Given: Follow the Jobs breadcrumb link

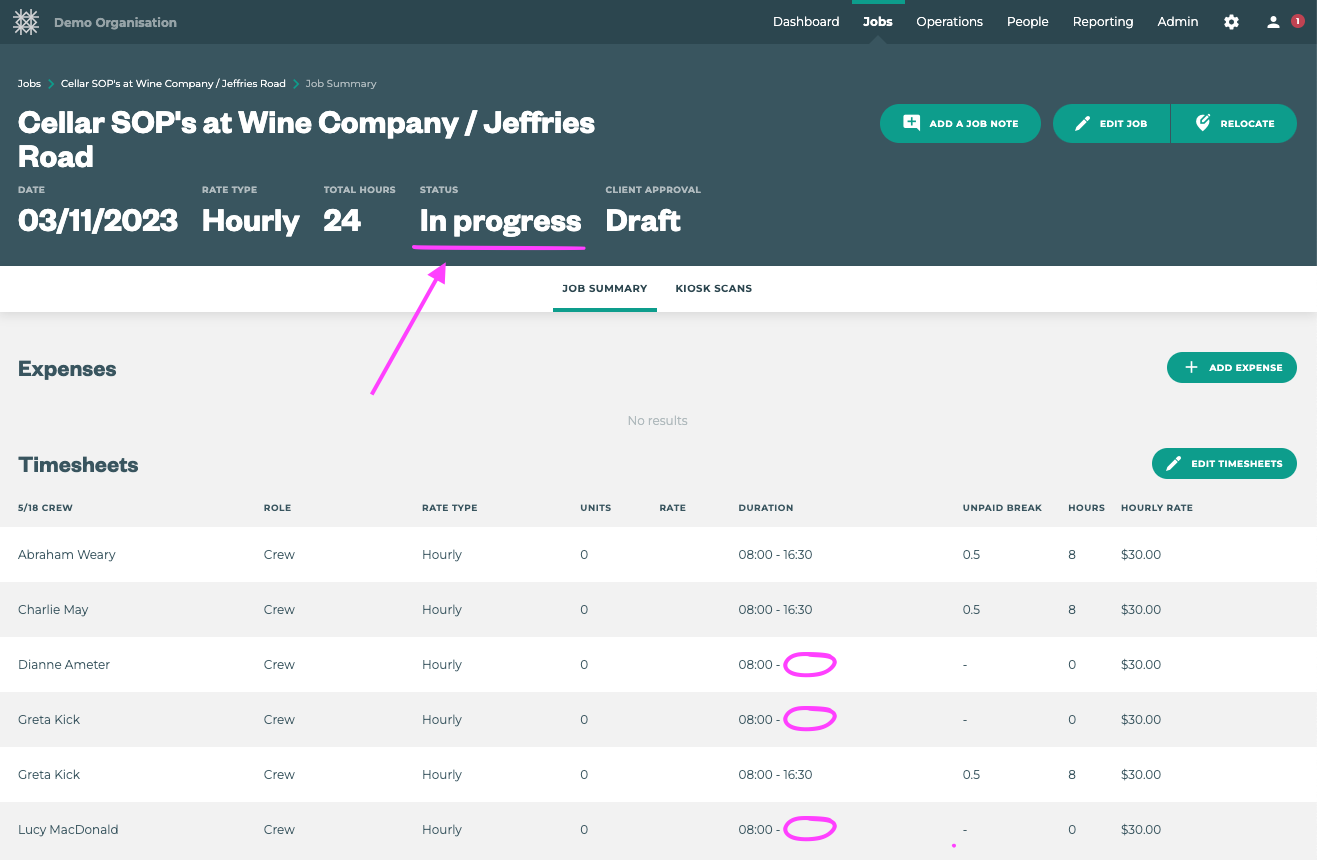Looking at the screenshot, I should 29,84.
